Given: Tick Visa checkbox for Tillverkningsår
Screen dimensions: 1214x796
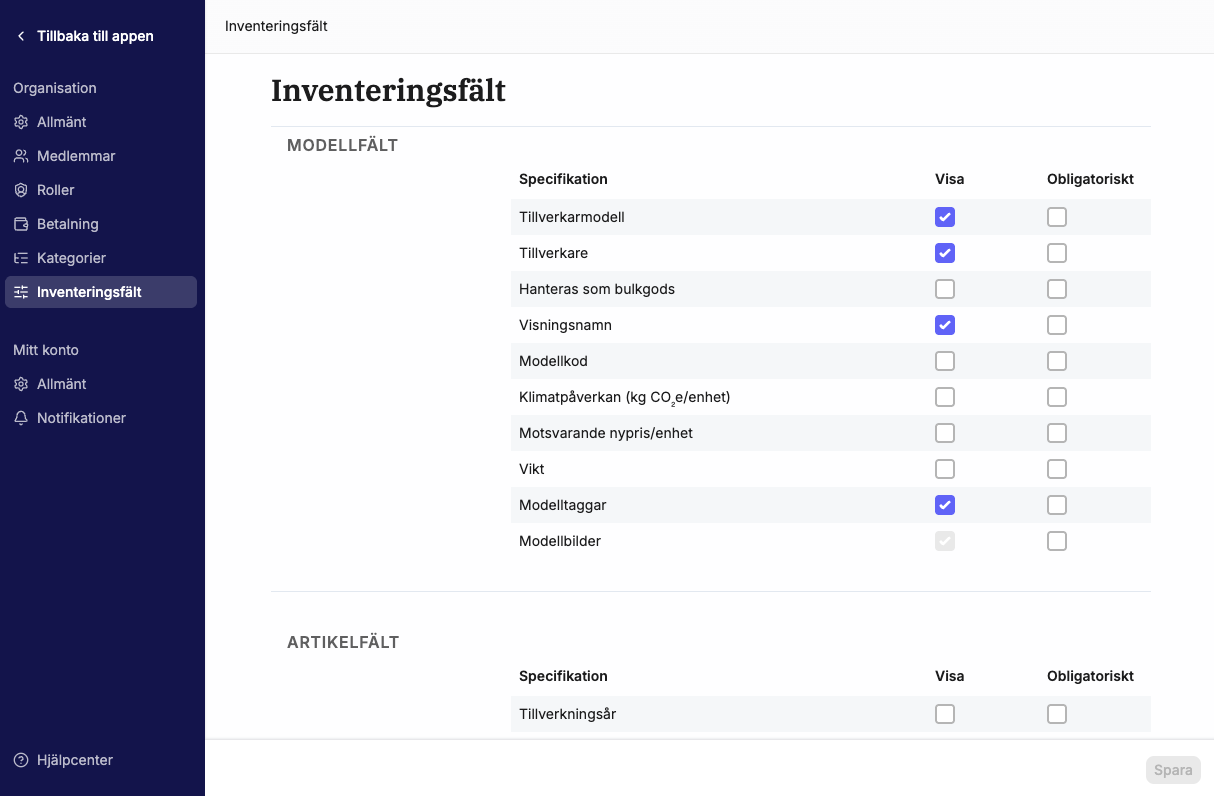Looking at the screenshot, I should pos(945,714).
